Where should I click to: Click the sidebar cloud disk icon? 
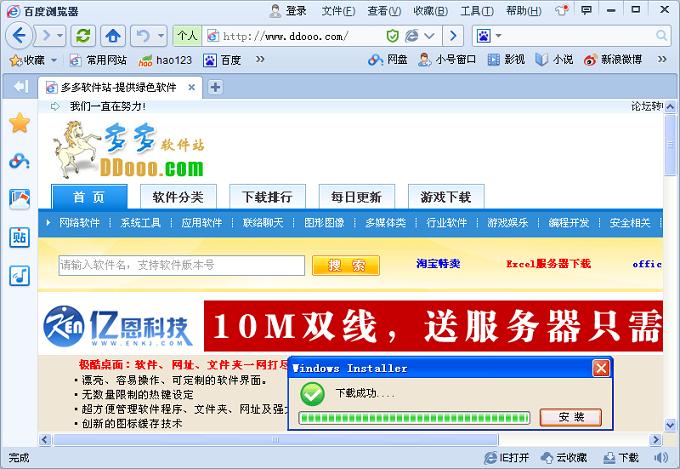pyautogui.click(x=20, y=161)
